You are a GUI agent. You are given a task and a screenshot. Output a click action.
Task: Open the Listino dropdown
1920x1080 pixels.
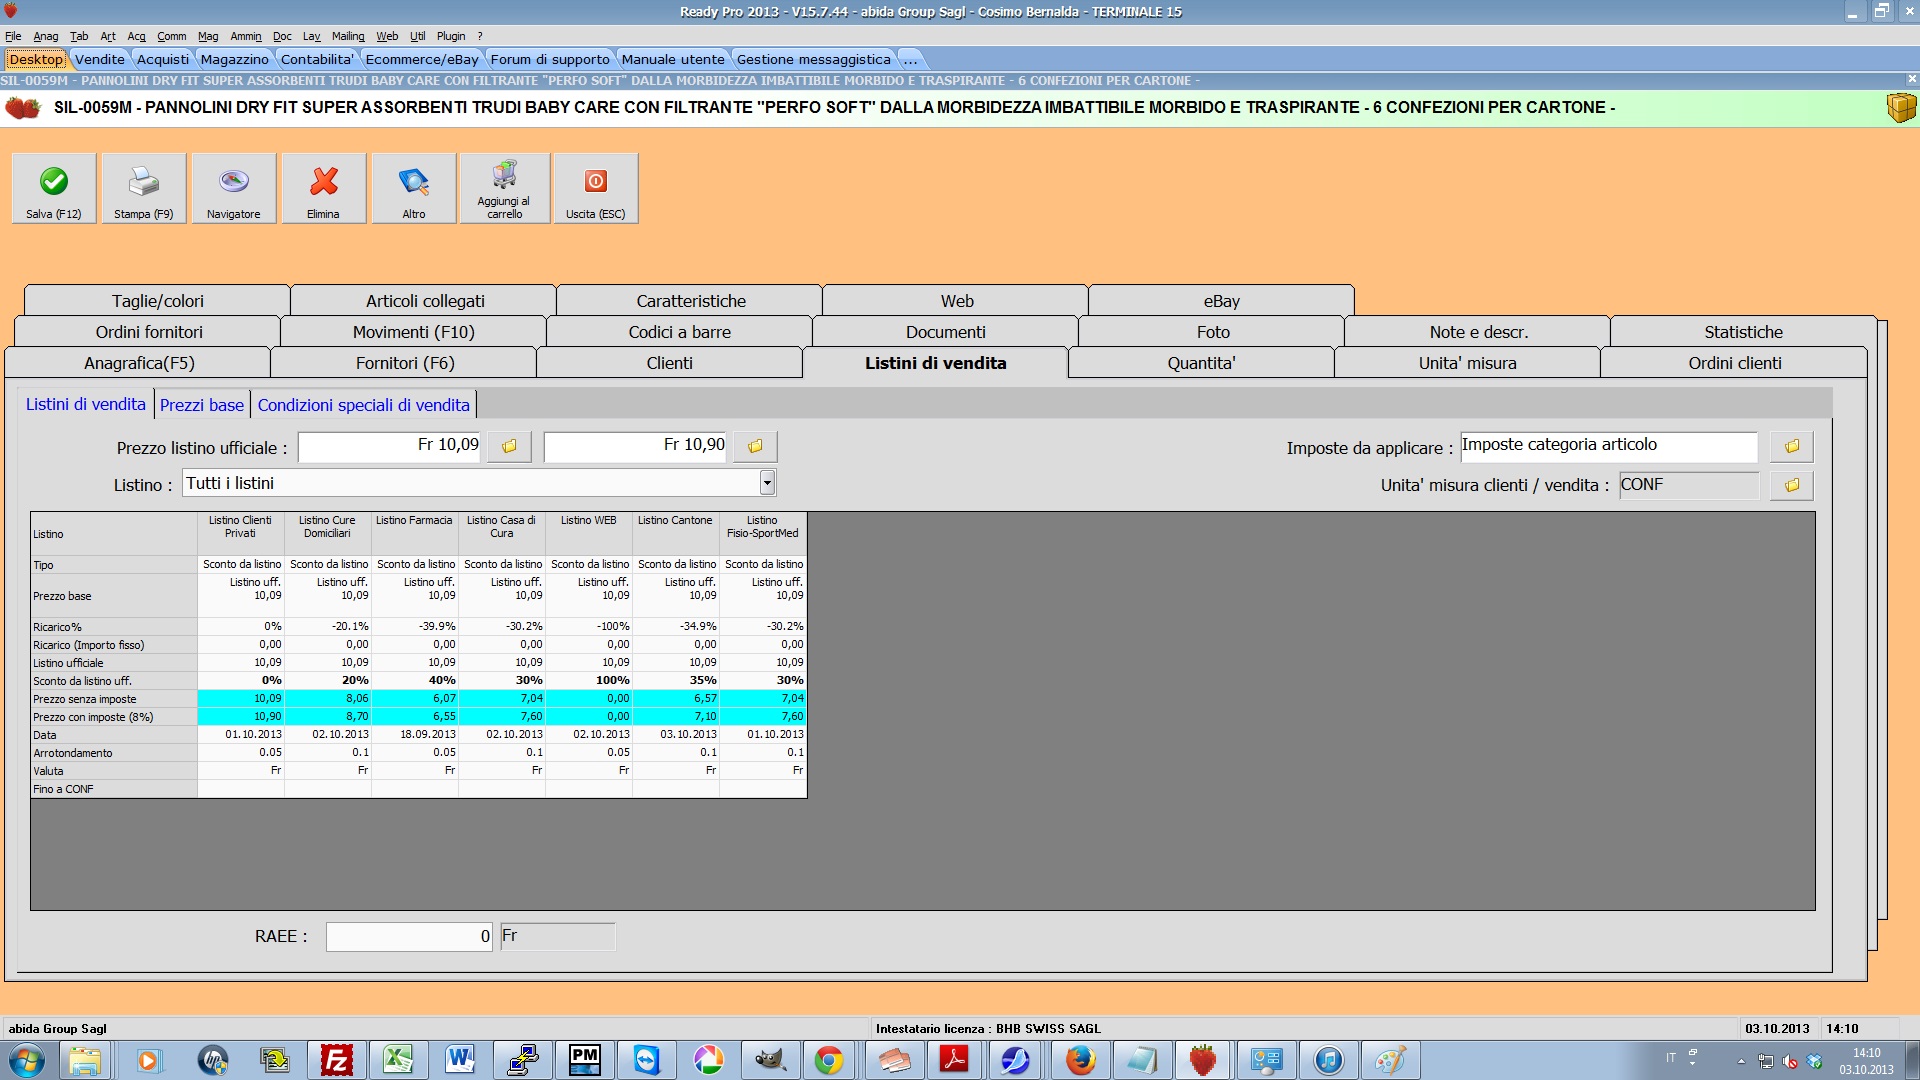pos(767,484)
